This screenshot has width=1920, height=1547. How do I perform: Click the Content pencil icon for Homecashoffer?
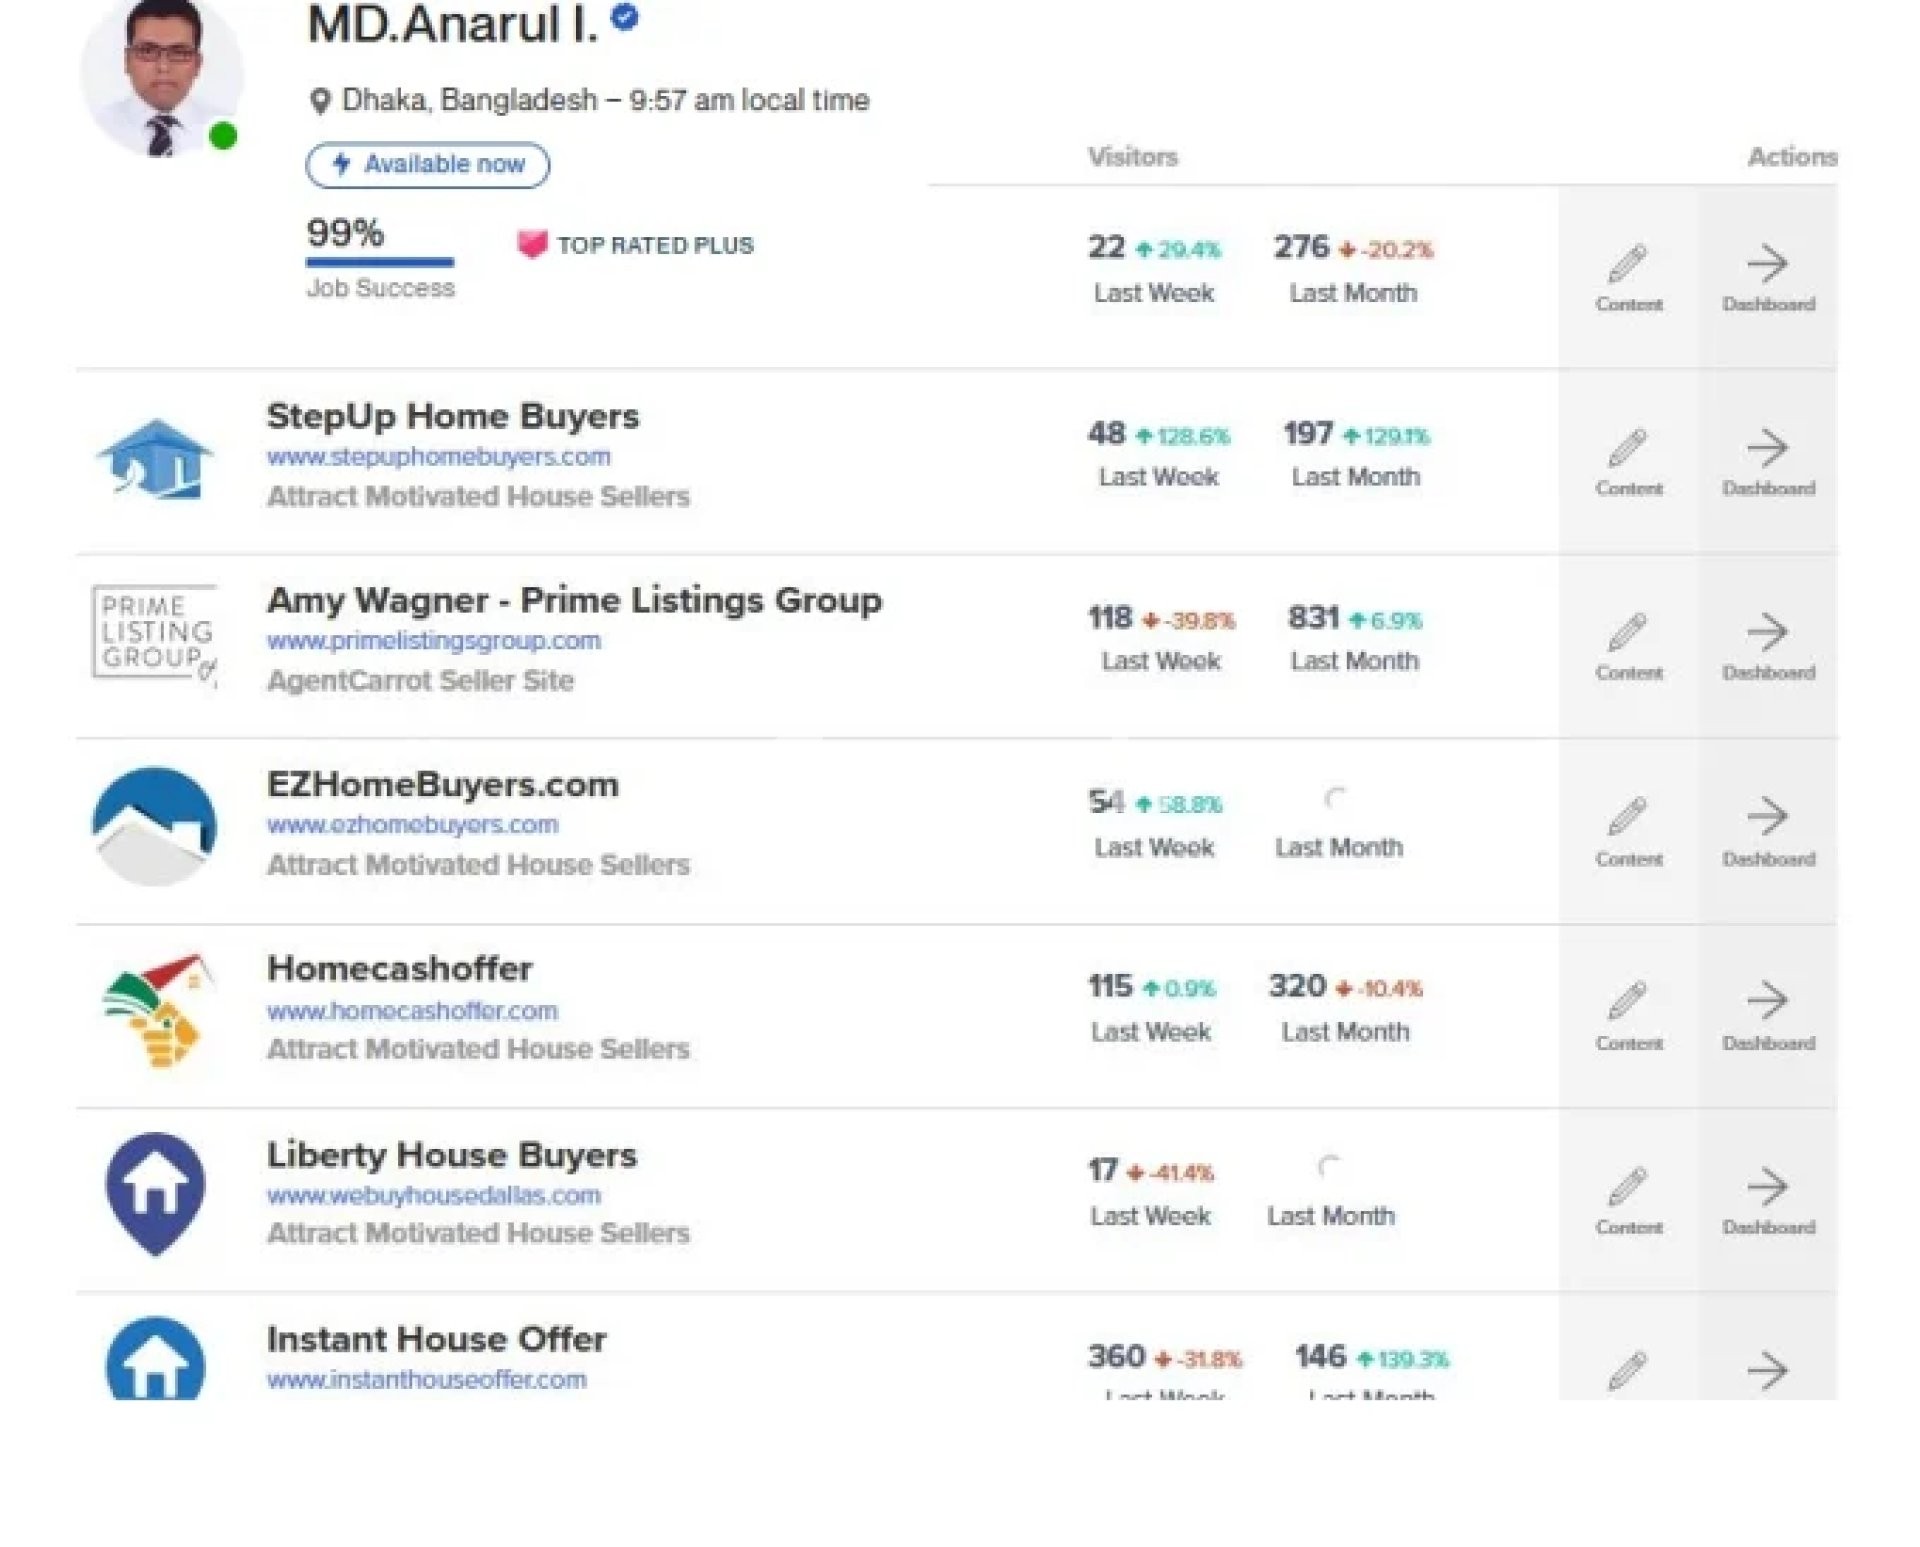pyautogui.click(x=1628, y=1001)
